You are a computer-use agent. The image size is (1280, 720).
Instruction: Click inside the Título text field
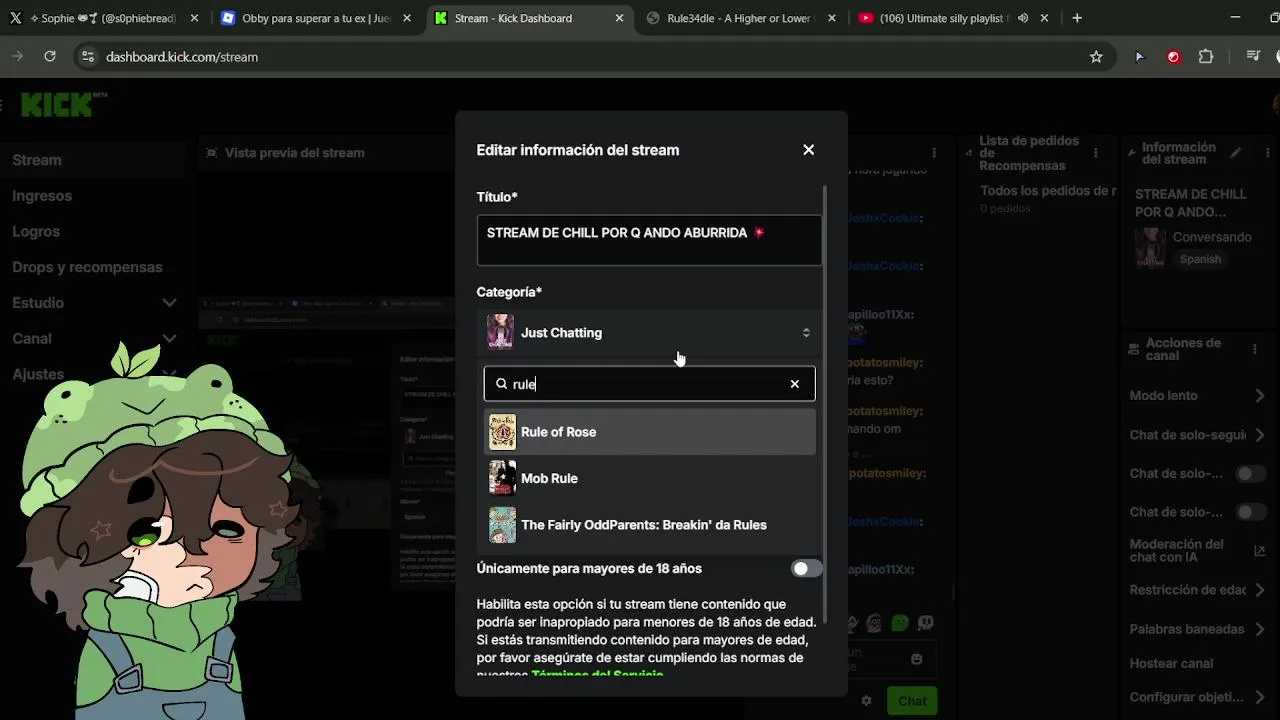[x=649, y=240]
